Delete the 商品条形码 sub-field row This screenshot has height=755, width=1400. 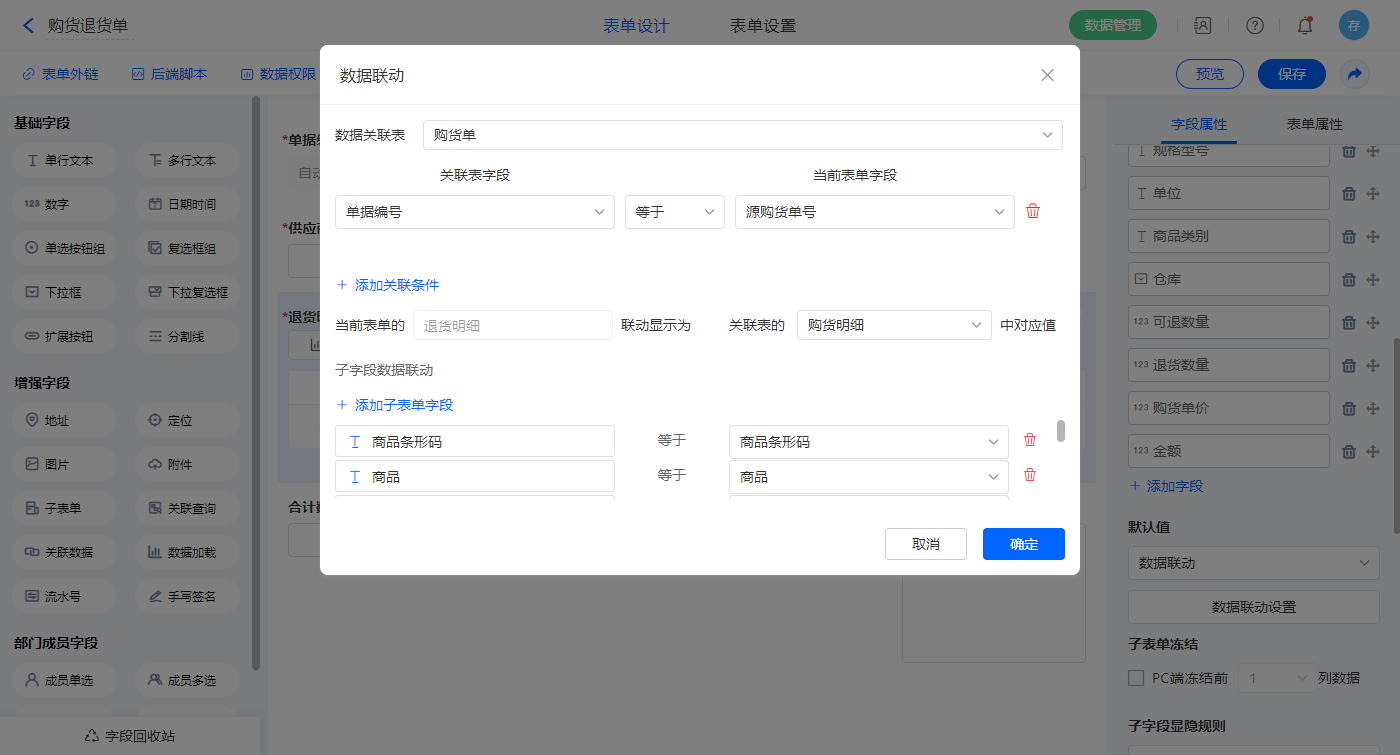point(1029,440)
